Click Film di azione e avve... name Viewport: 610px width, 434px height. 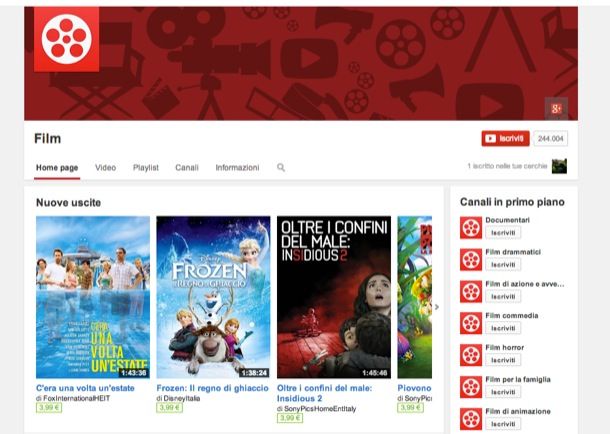[x=525, y=284]
